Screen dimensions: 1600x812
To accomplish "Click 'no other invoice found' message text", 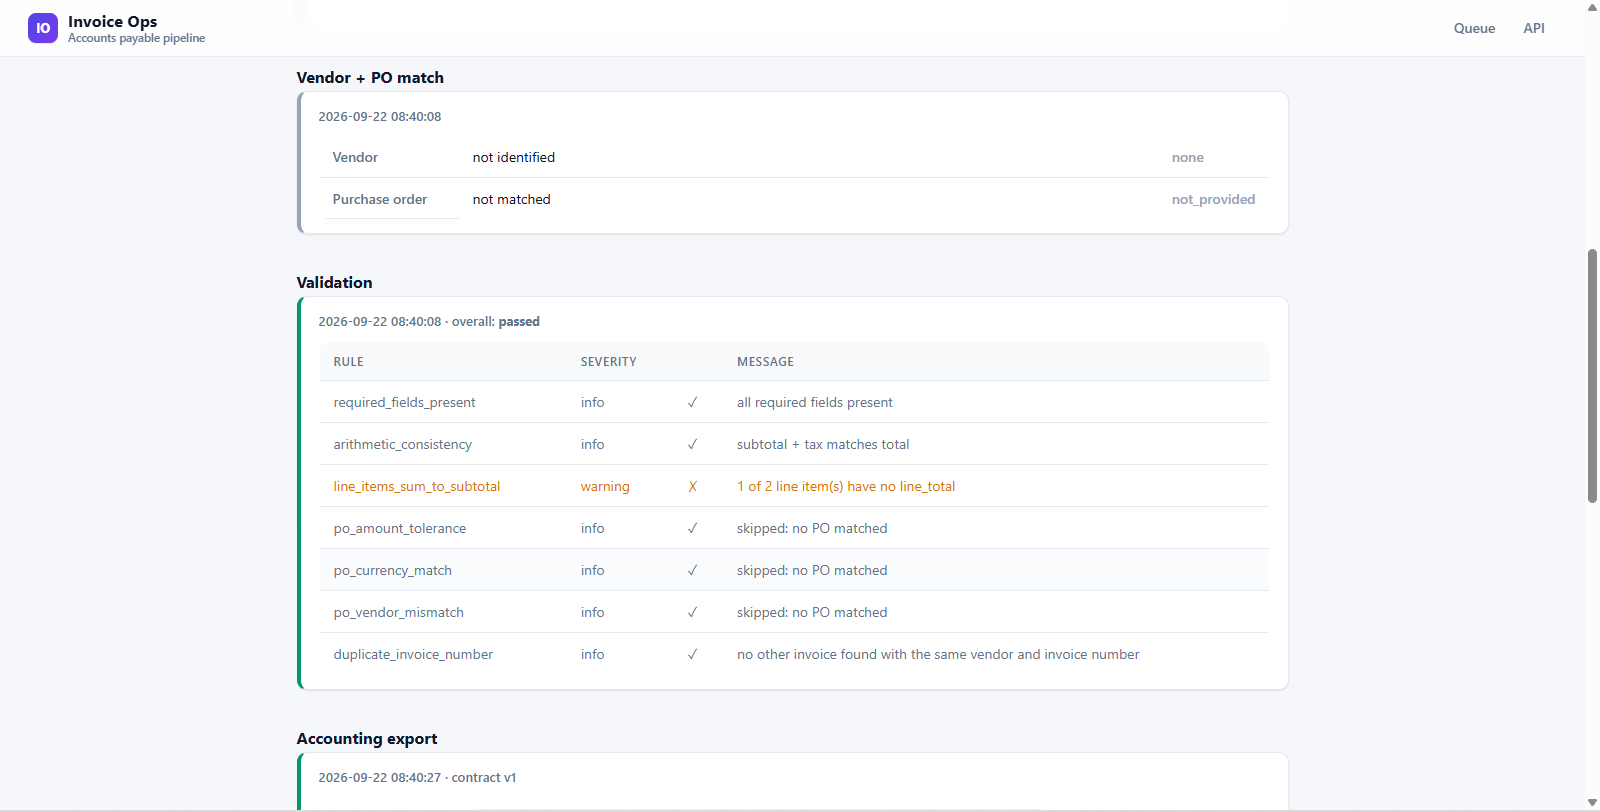I will click(938, 654).
